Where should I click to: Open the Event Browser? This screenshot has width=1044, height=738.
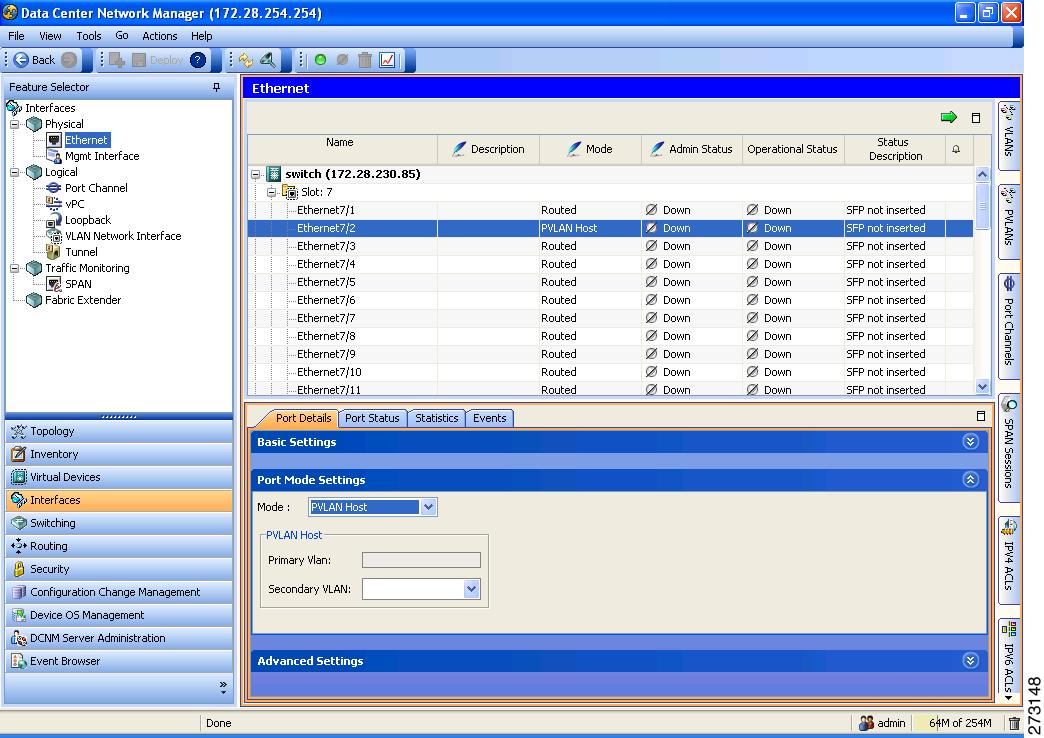click(x=119, y=661)
